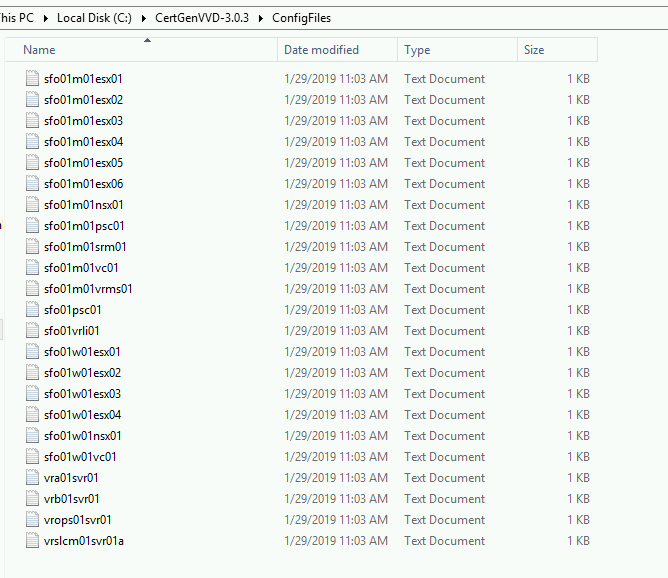This screenshot has height=578, width=668.
Task: Open the chevron dropdown after CertGenVVD-3.0.3
Action: [x=262, y=18]
